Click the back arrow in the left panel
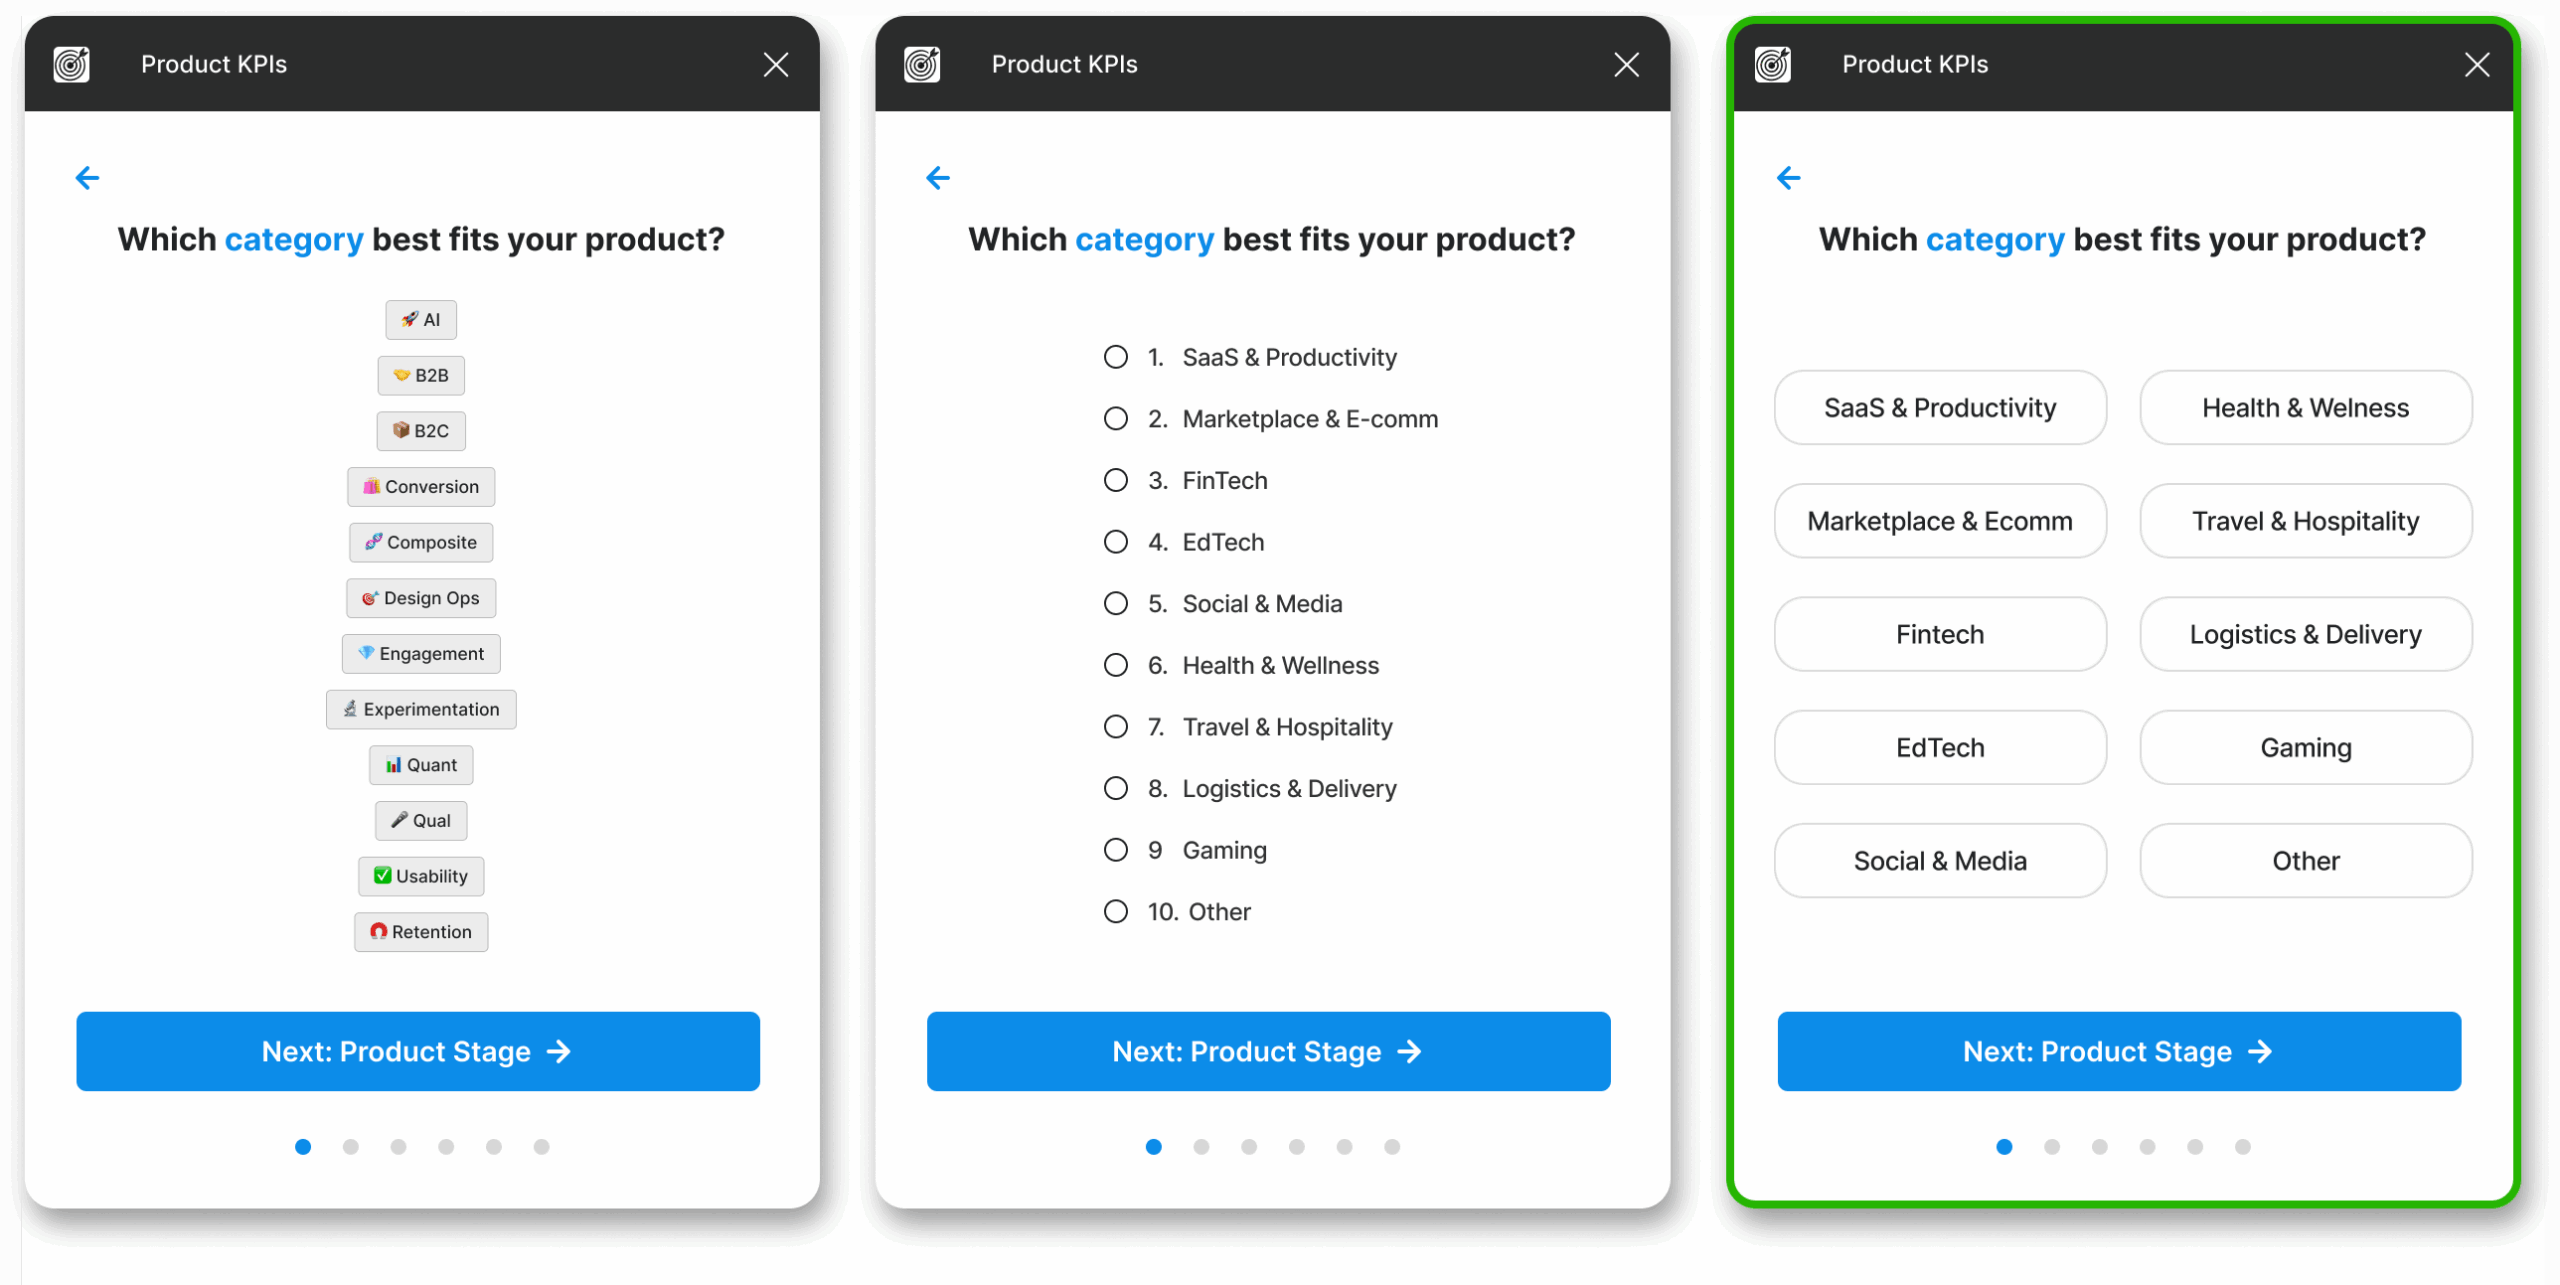 coord(87,178)
